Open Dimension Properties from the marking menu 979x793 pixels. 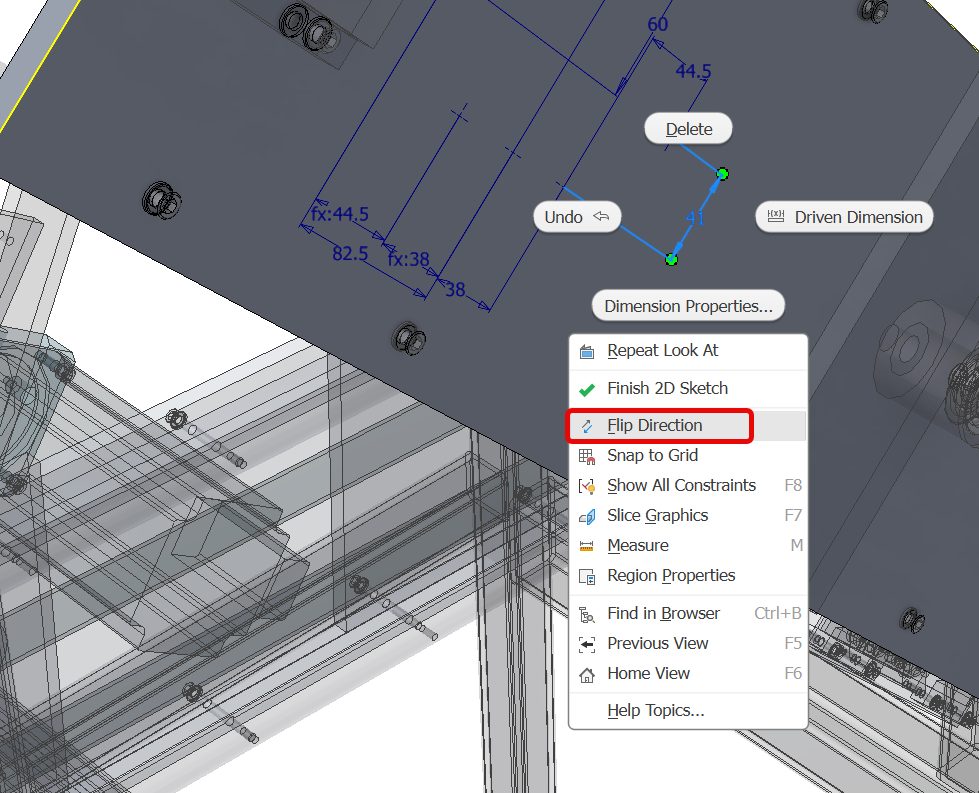(688, 306)
